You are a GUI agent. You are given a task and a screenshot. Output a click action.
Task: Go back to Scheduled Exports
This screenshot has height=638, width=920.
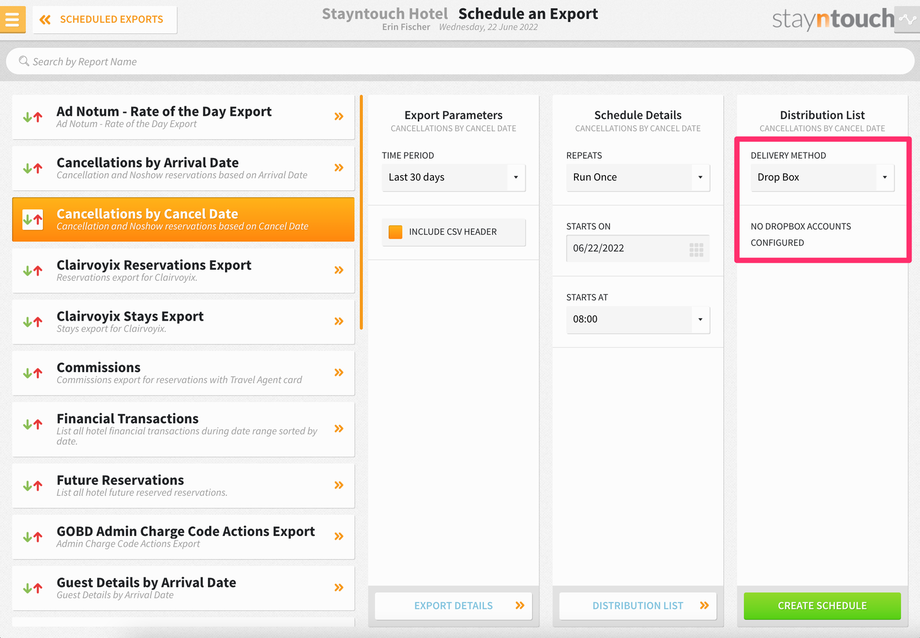(x=104, y=19)
